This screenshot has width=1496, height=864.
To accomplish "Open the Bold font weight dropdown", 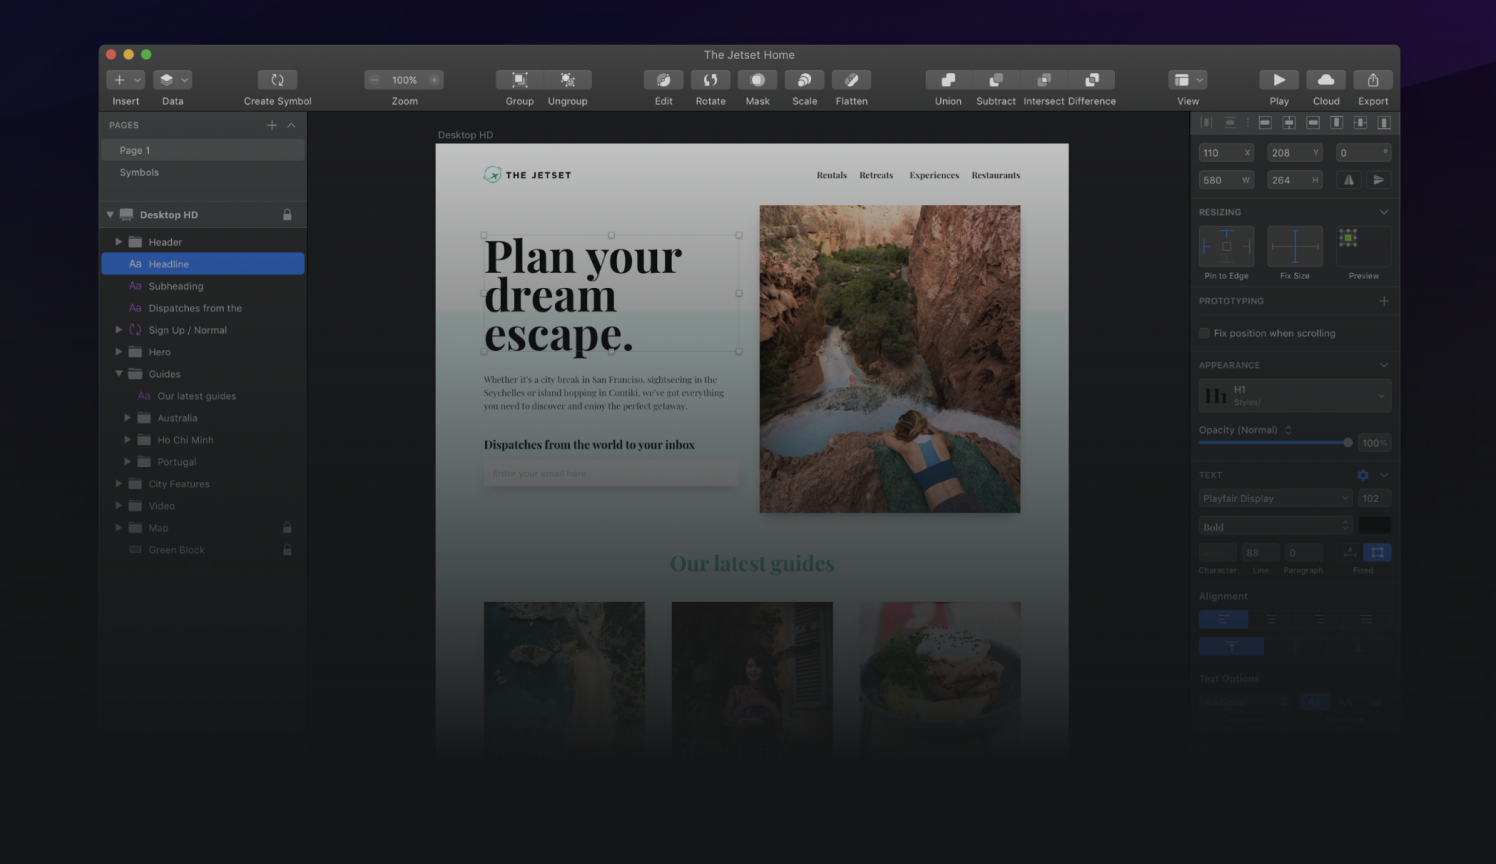I will (1276, 526).
